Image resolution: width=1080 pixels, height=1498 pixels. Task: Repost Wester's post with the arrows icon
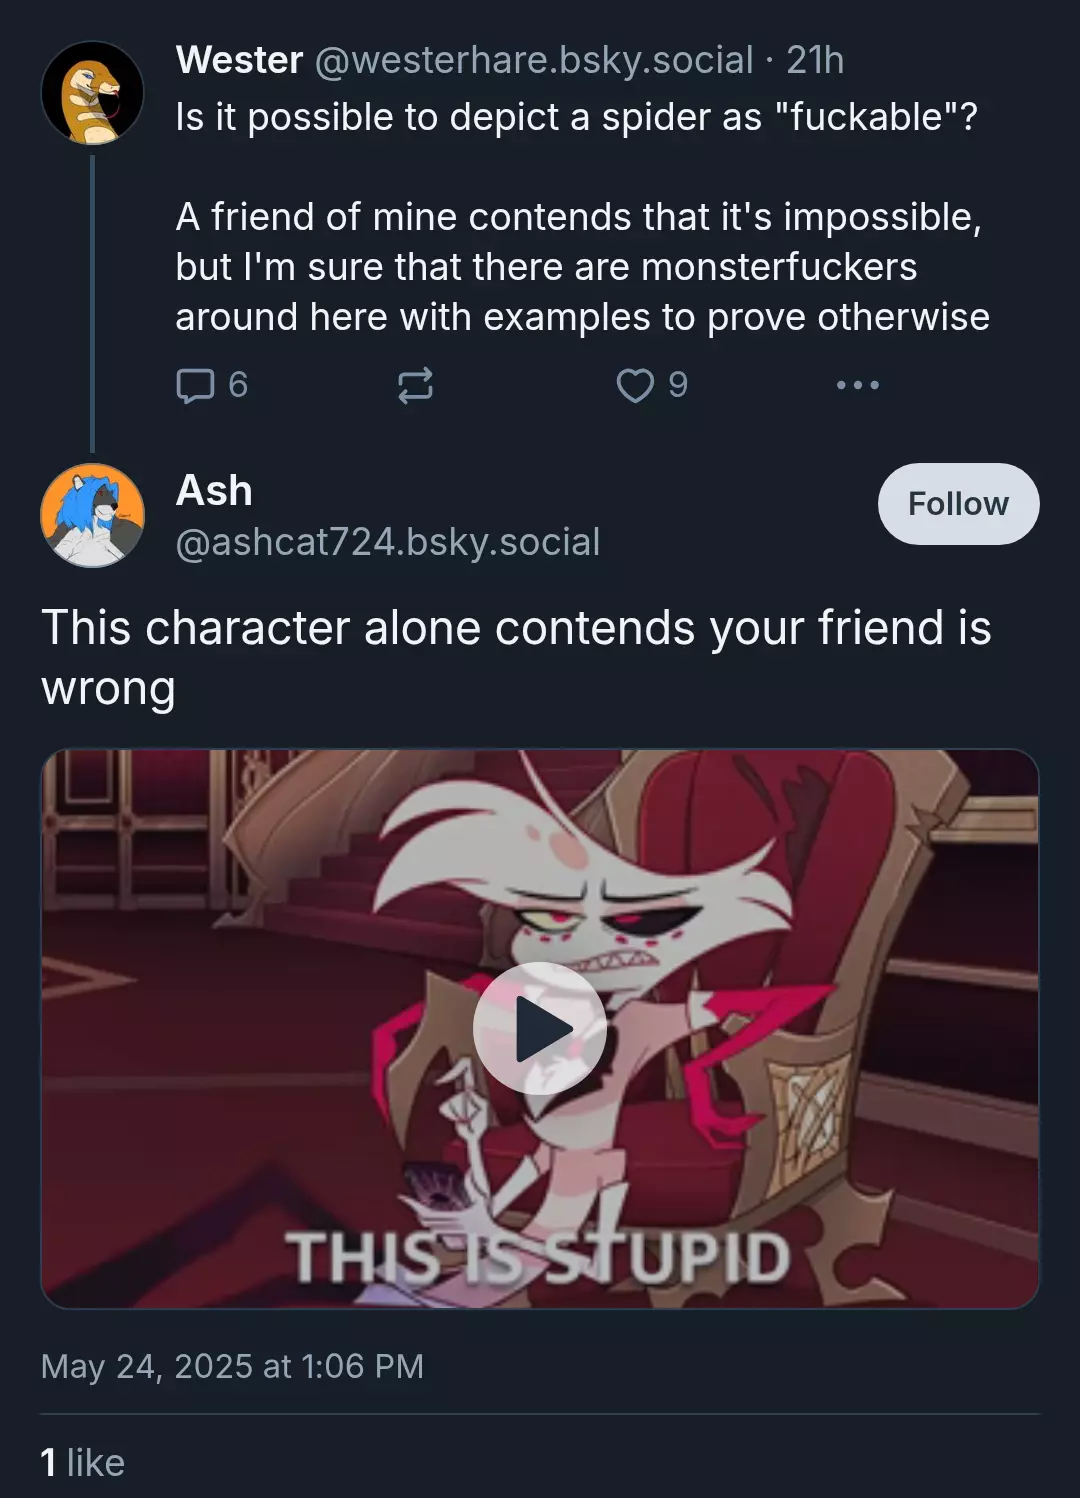click(415, 385)
